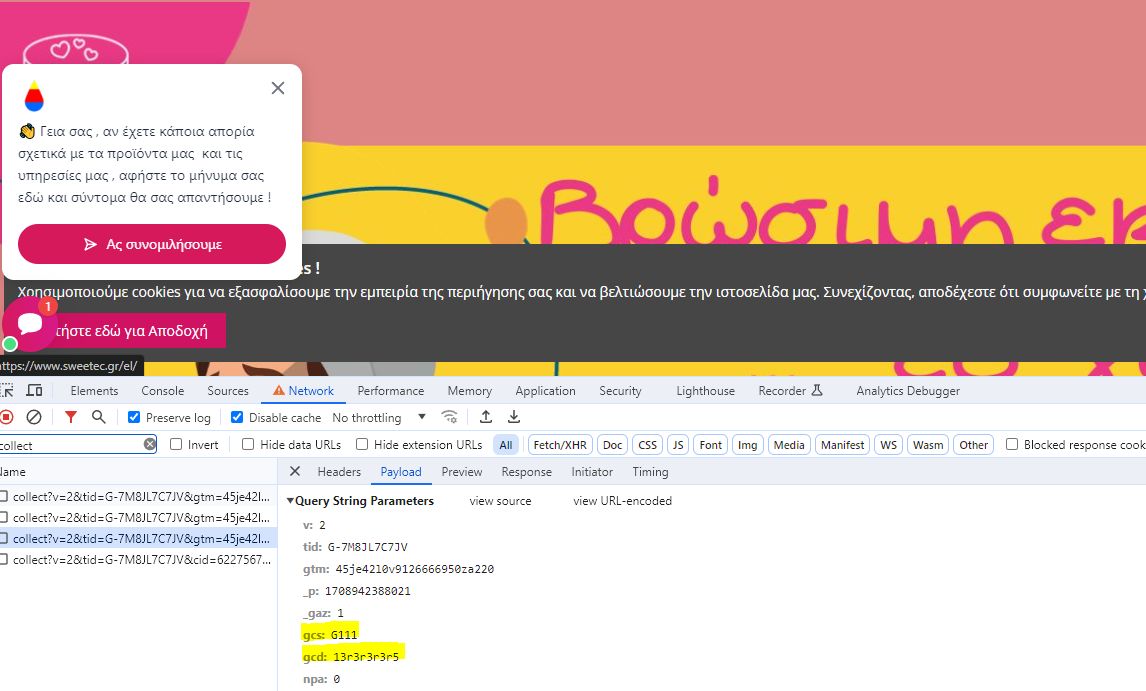Select the first collect request row
Image resolution: width=1146 pixels, height=691 pixels.
tap(138, 496)
